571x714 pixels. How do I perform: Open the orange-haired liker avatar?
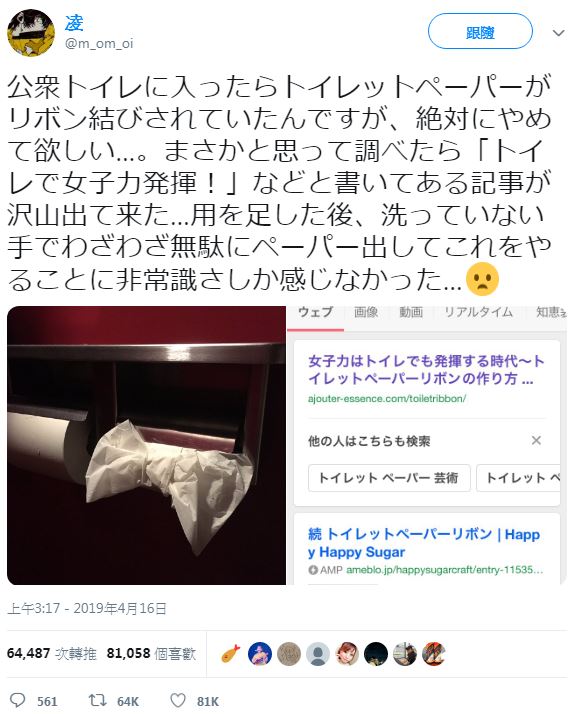point(347,654)
